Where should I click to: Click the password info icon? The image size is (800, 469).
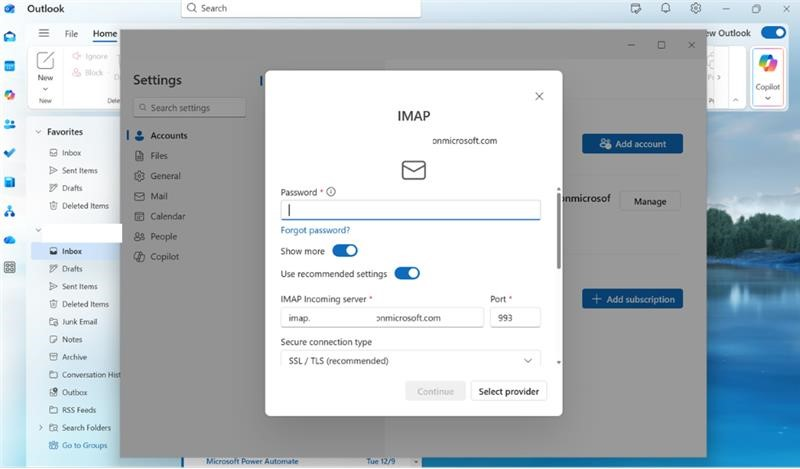[x=331, y=192]
